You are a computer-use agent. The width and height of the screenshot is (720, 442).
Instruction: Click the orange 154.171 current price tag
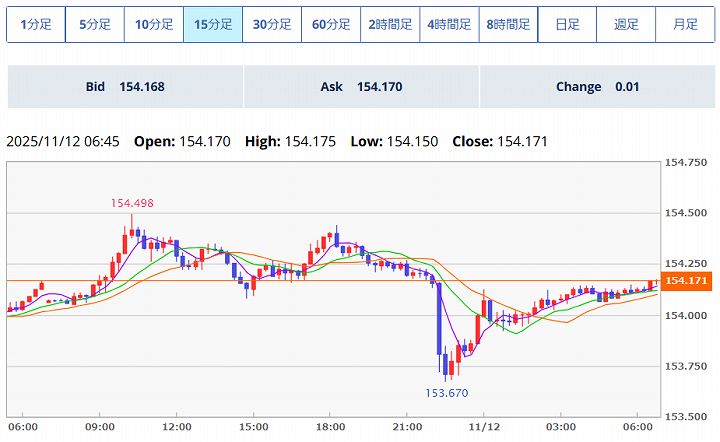pos(686,281)
